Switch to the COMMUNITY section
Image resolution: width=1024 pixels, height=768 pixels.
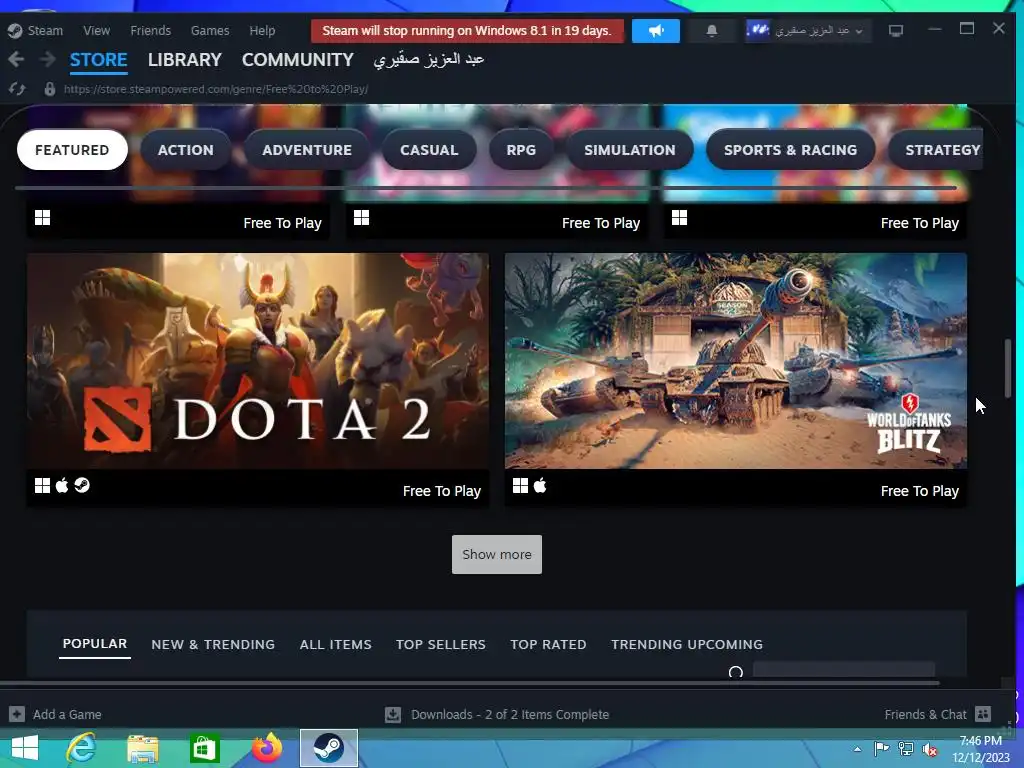tap(298, 60)
